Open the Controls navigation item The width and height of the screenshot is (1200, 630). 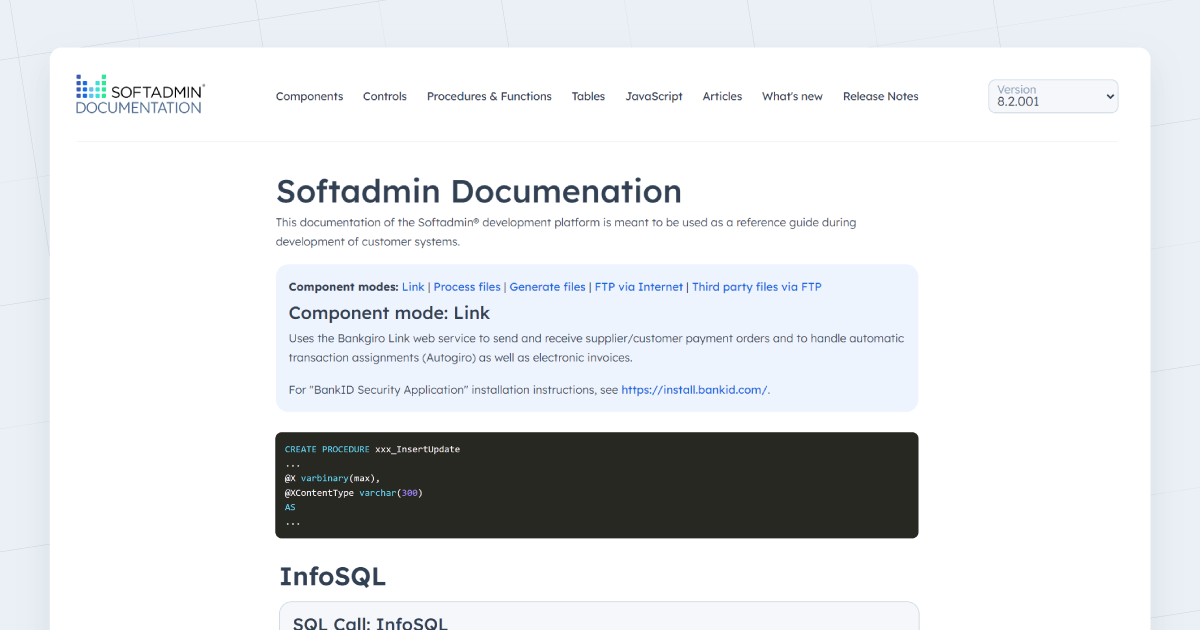point(384,96)
